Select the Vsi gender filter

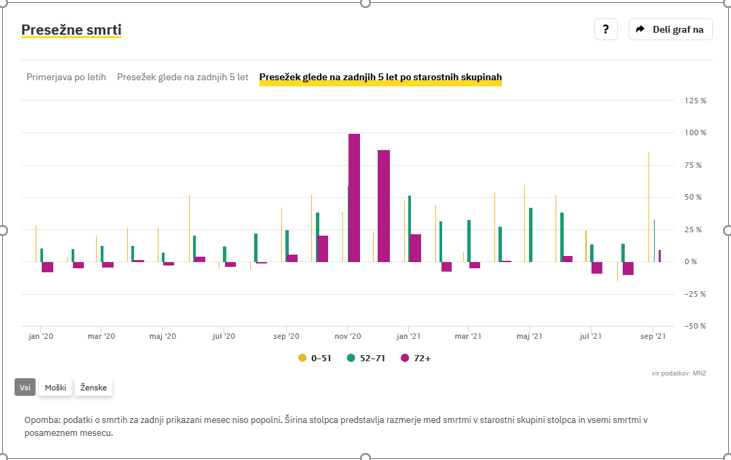25,387
